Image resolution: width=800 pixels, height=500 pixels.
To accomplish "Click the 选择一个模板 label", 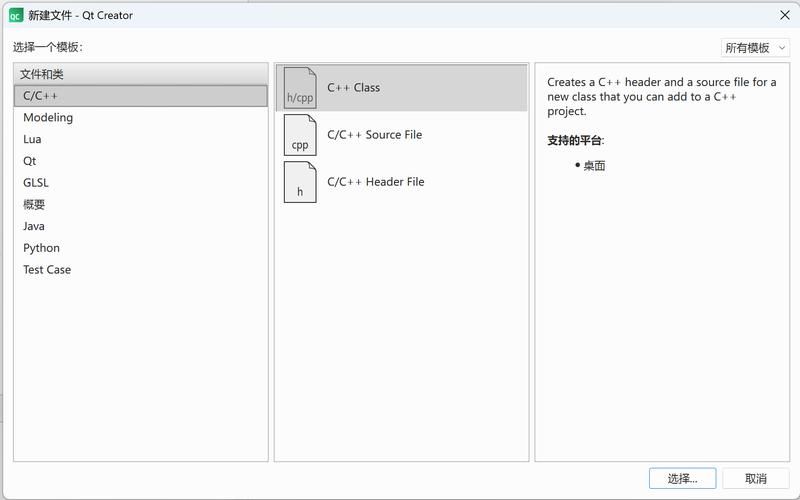I will pos(47,47).
